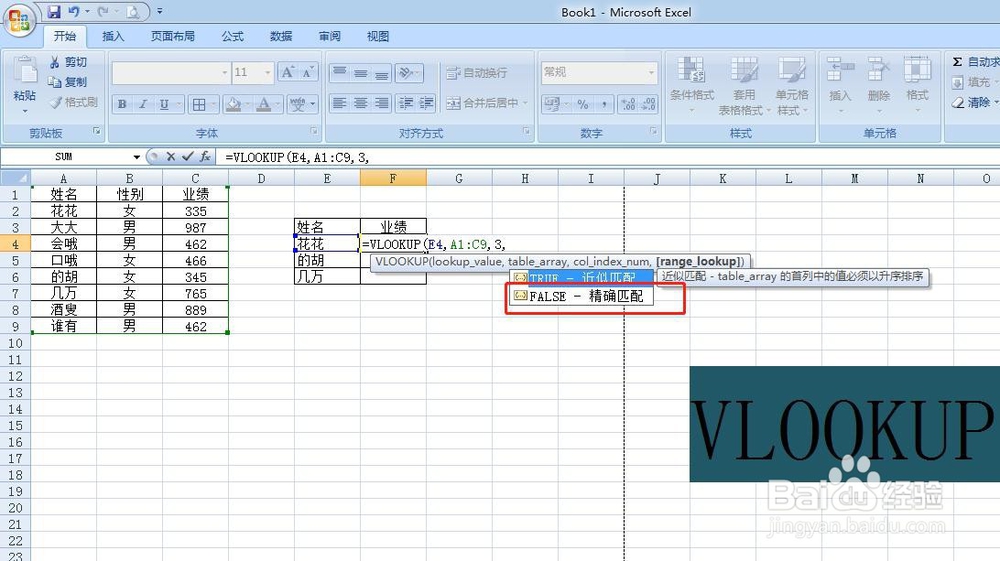Delete cells with 删除

coord(878,85)
